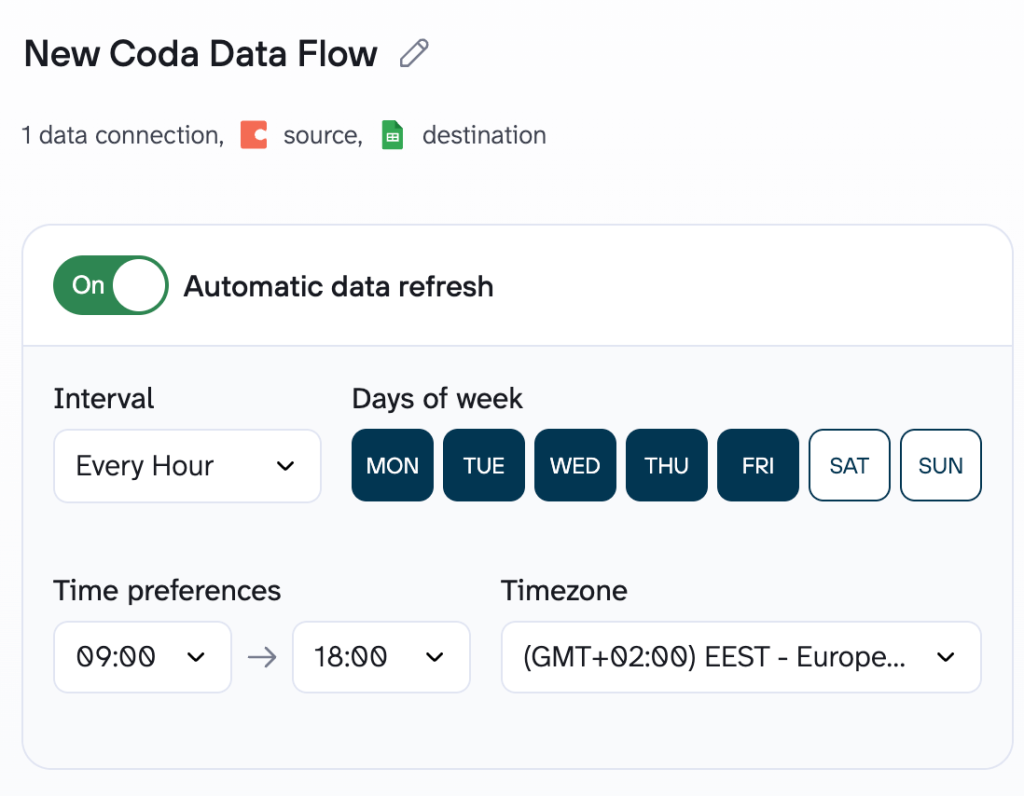The width and height of the screenshot is (1024, 796).
Task: Enable SAT refresh day
Action: 849,465
